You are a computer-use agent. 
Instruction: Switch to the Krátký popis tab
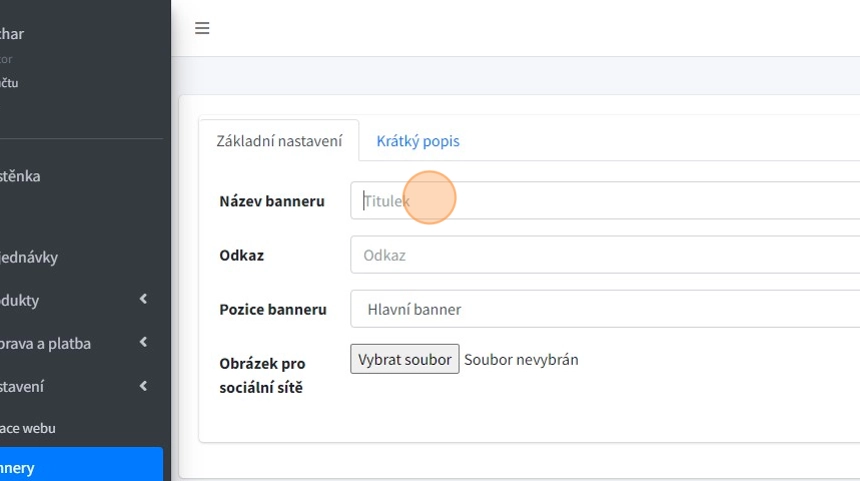pyautogui.click(x=418, y=141)
